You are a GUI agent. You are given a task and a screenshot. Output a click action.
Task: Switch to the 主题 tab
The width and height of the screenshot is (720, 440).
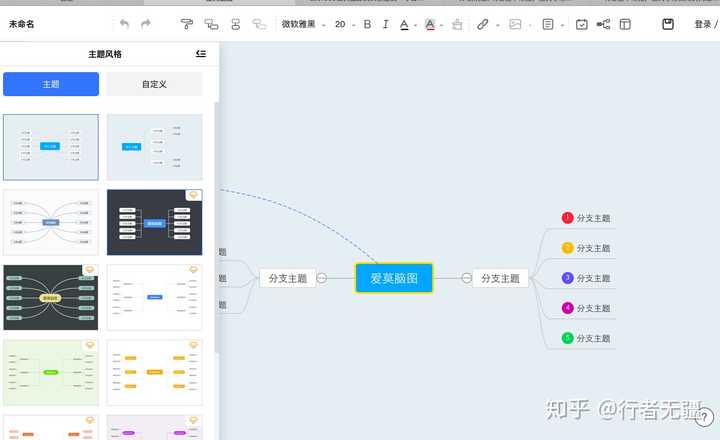51,84
